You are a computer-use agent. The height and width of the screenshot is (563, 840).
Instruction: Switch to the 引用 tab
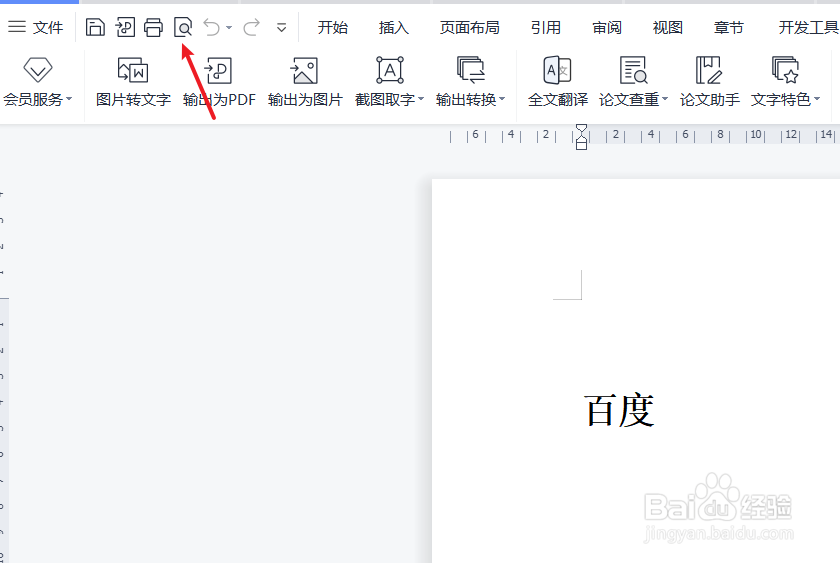click(545, 27)
